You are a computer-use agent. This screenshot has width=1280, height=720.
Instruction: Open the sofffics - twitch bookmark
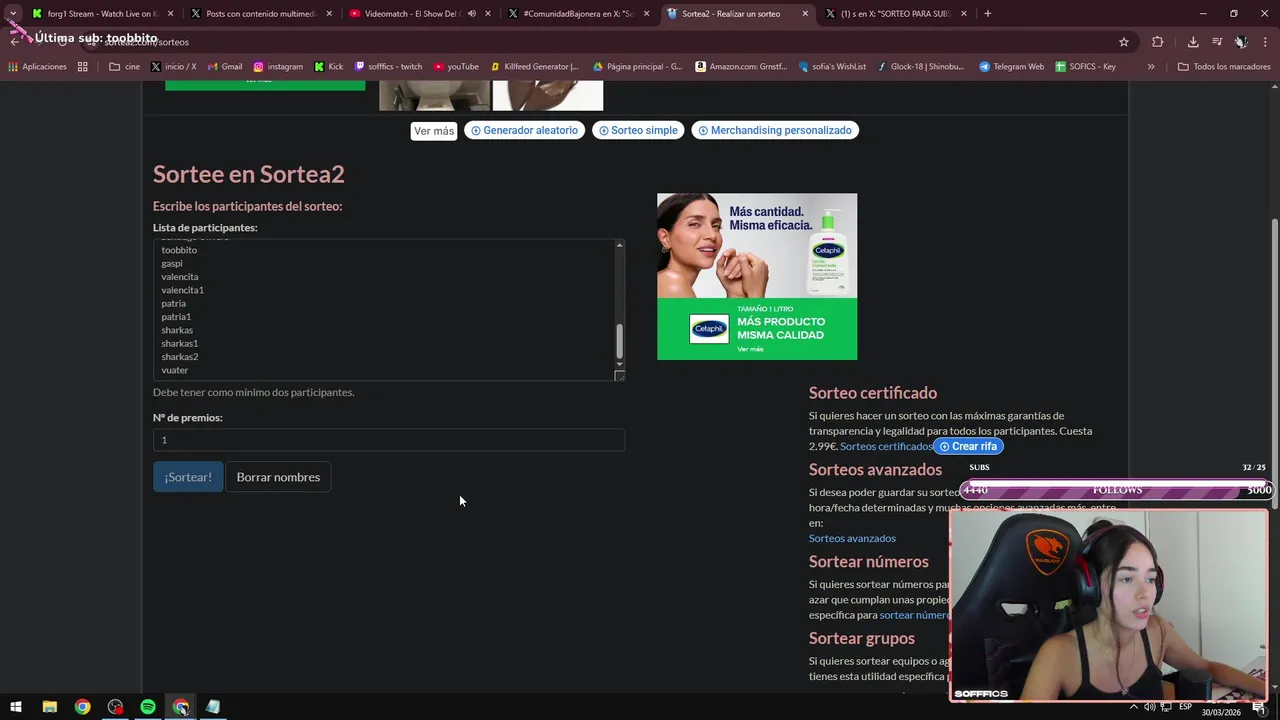(x=388, y=67)
